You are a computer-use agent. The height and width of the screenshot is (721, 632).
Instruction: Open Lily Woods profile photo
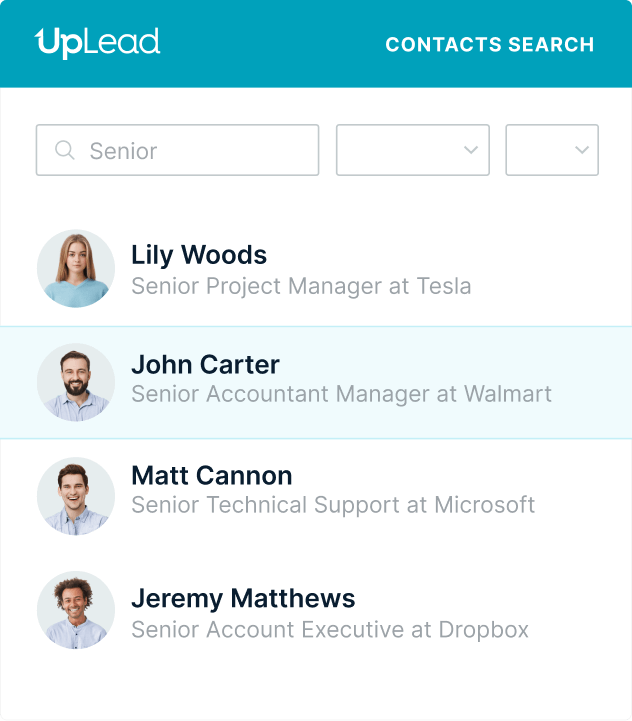coord(76,268)
